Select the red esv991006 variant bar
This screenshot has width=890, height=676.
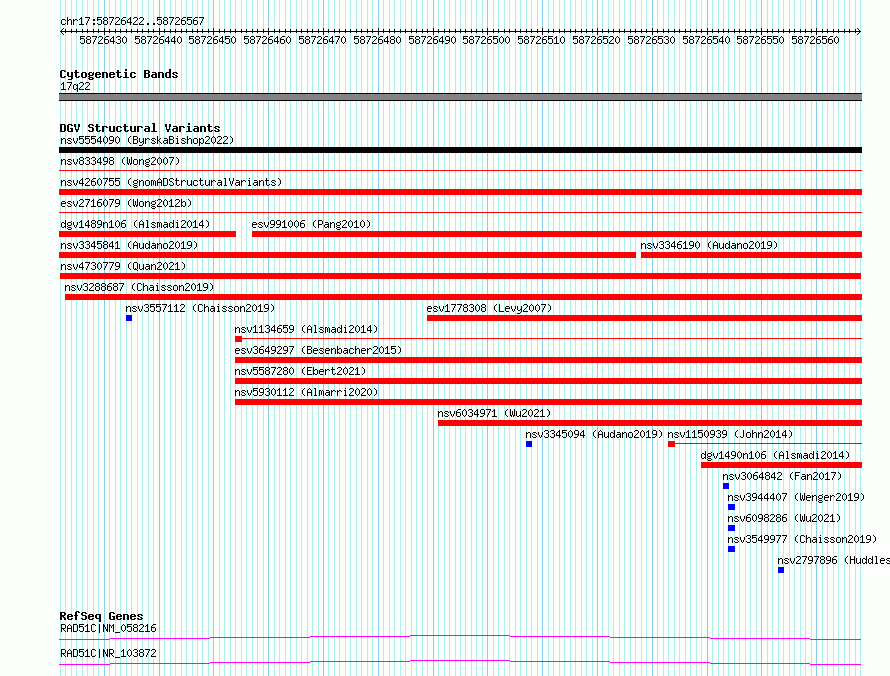pyautogui.click(x=557, y=234)
